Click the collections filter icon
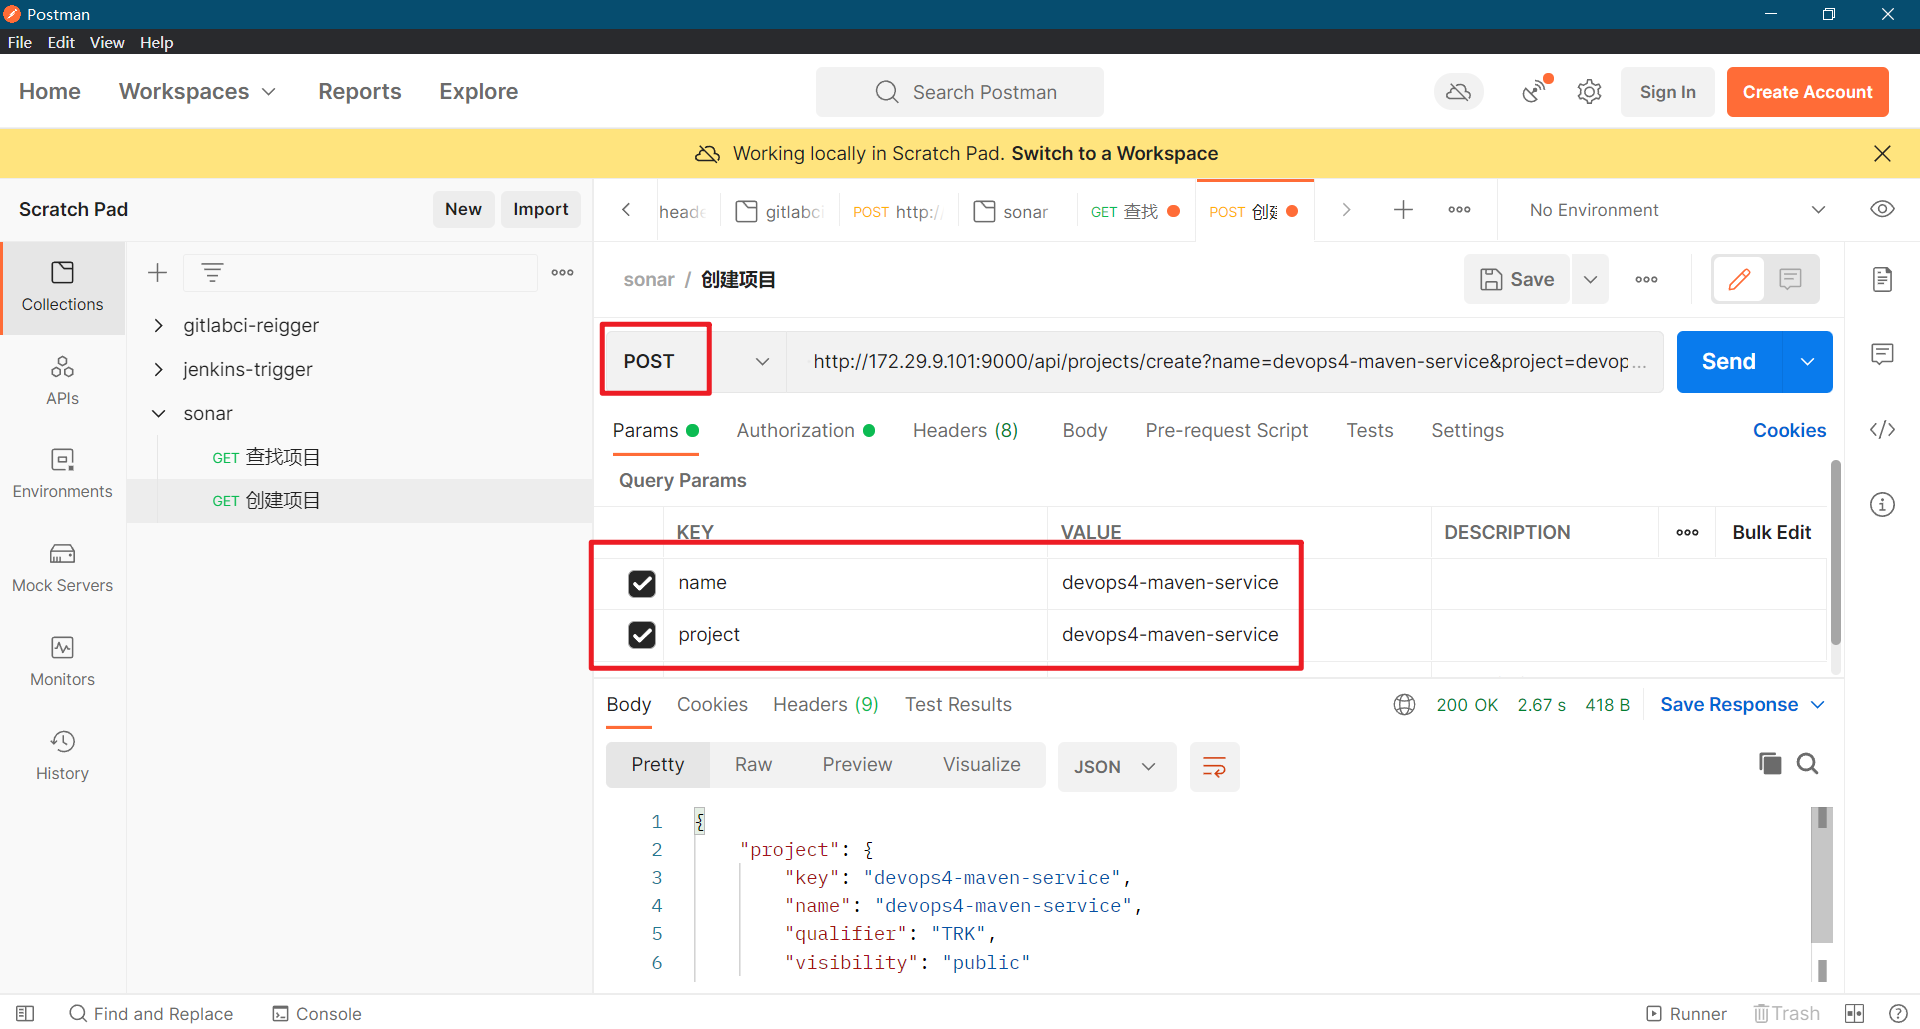 (212, 272)
